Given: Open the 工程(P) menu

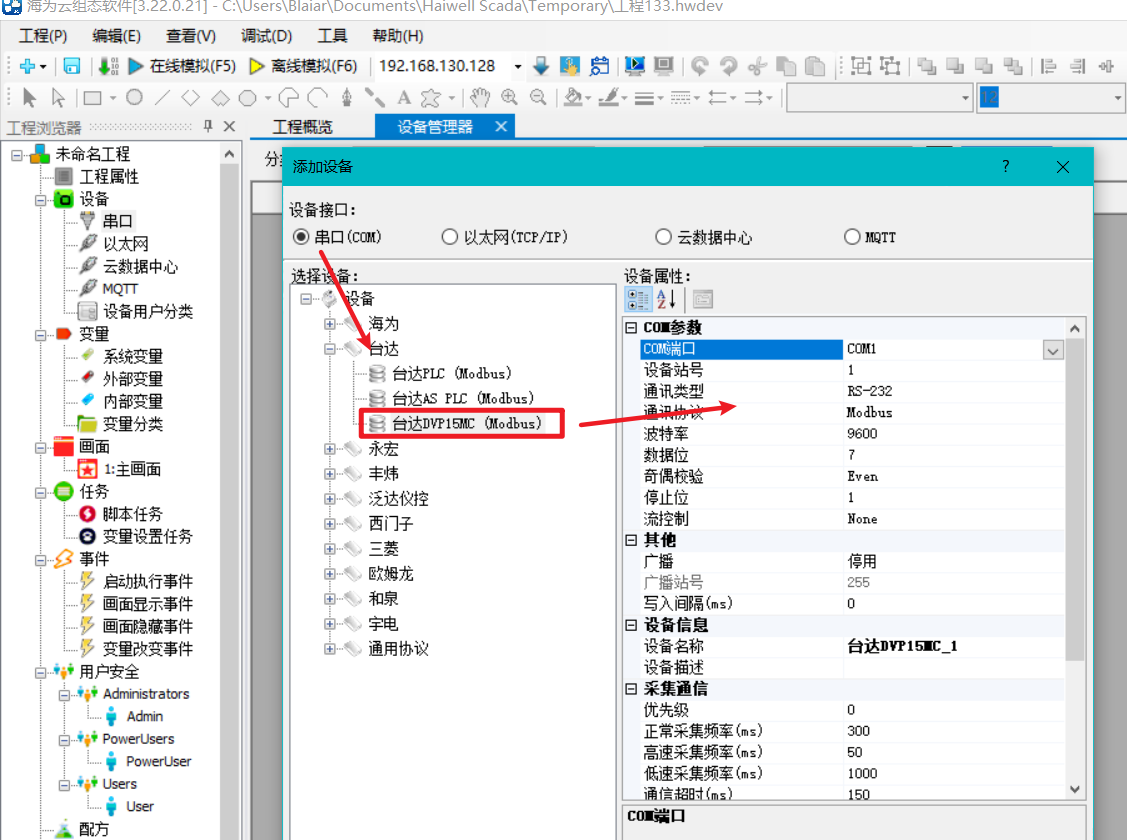Looking at the screenshot, I should click(x=43, y=36).
